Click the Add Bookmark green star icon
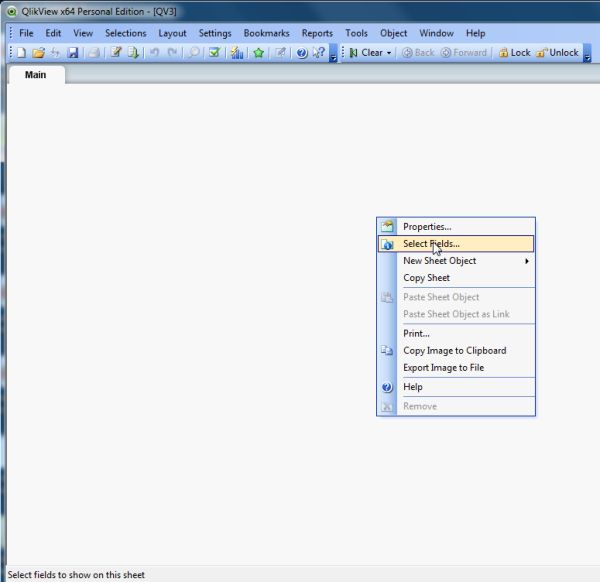The width and height of the screenshot is (600, 582). click(x=259, y=53)
